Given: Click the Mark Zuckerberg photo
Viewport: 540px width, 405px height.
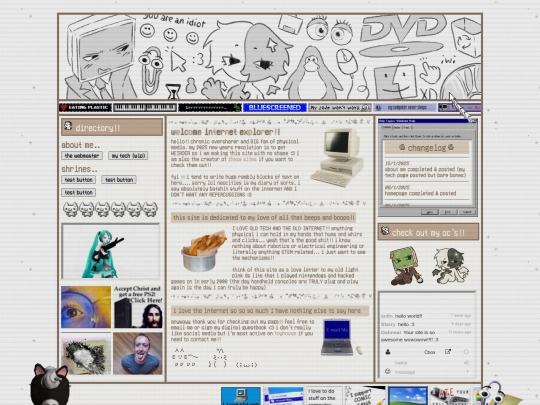Looking at the screenshot, I should [138, 353].
